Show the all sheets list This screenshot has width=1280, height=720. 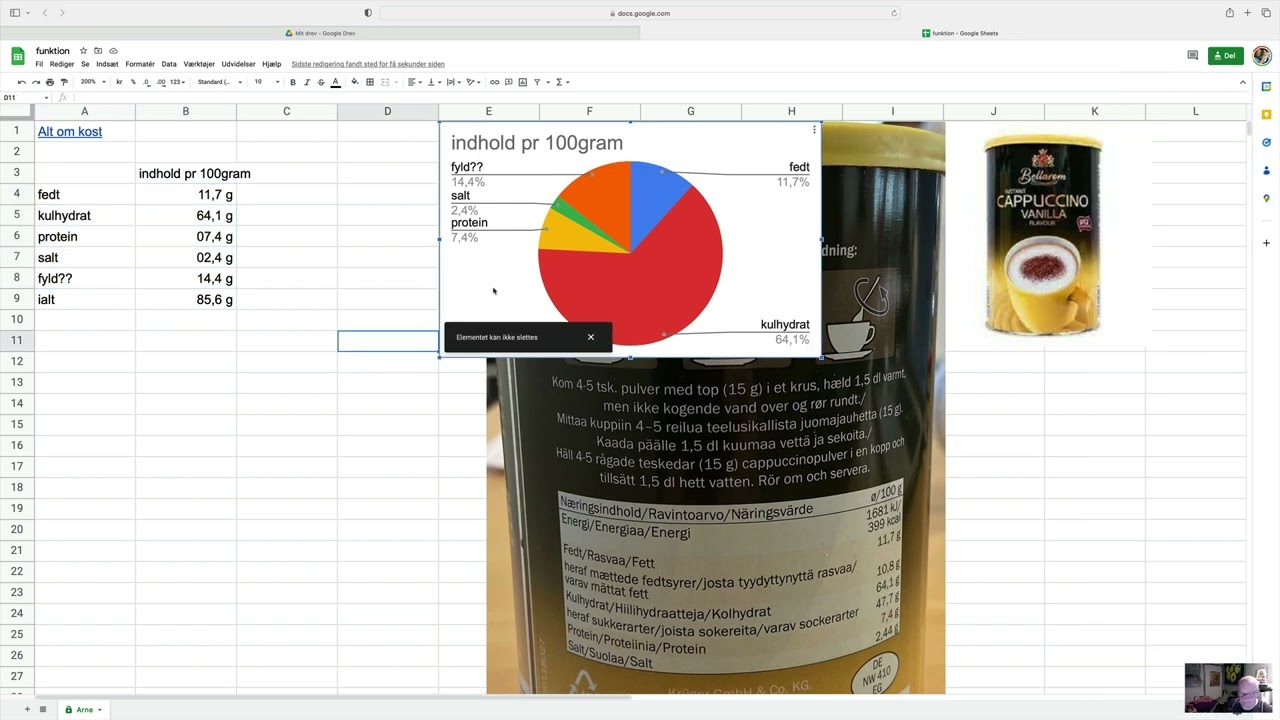point(43,710)
